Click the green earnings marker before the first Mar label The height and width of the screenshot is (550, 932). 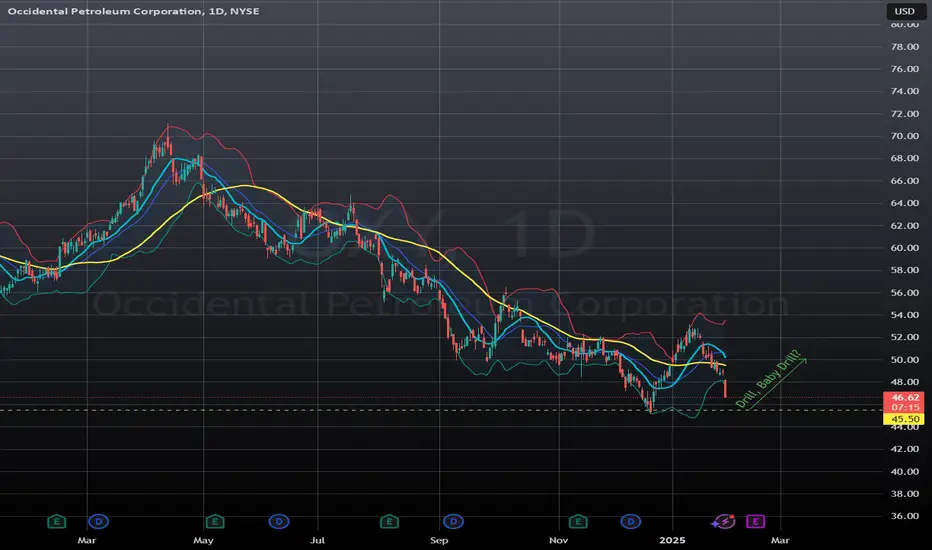pyautogui.click(x=56, y=522)
